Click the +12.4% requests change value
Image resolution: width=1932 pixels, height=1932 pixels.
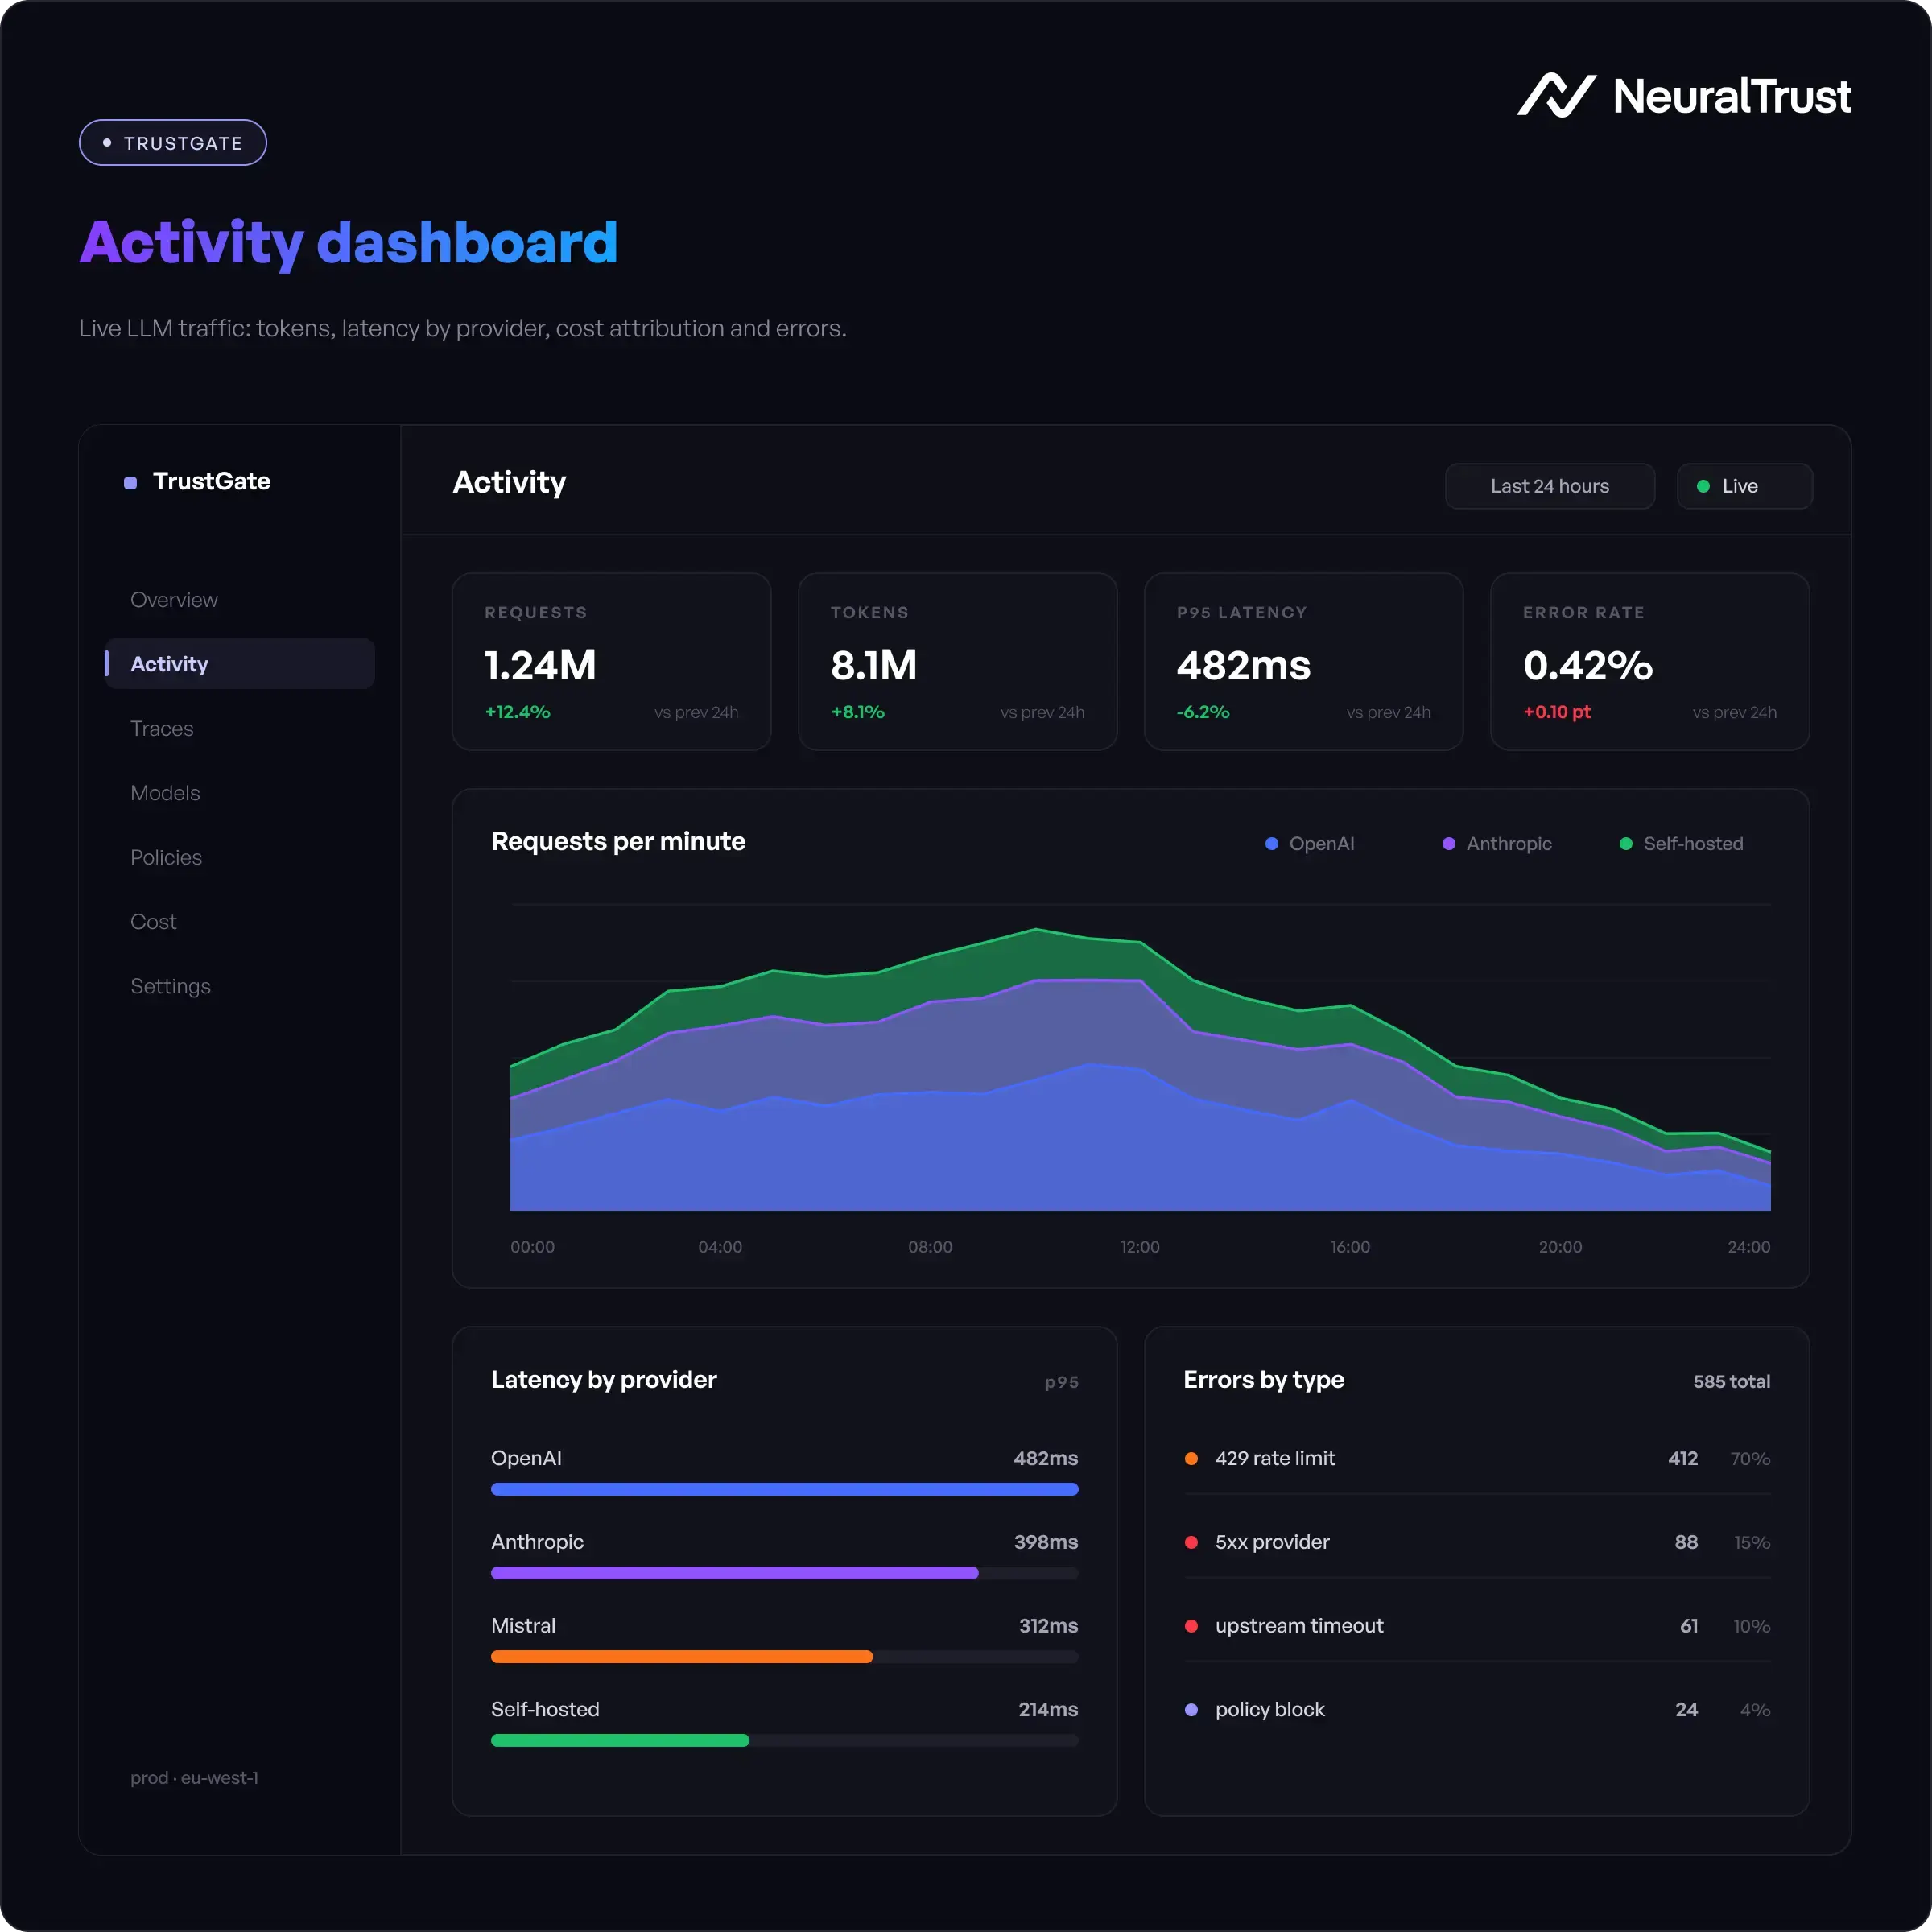coord(517,712)
